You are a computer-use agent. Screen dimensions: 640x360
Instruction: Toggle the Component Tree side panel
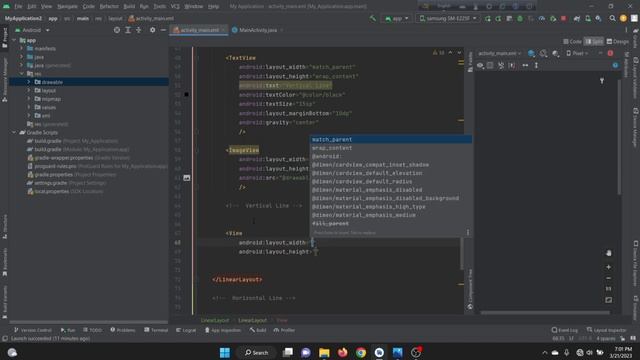470,289
